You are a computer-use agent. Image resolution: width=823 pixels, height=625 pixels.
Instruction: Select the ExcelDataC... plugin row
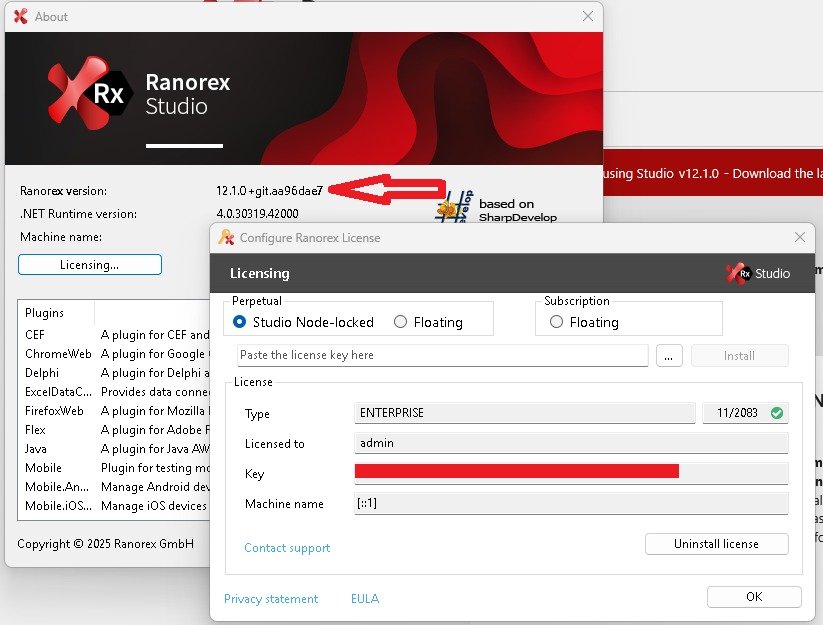pyautogui.click(x=114, y=392)
